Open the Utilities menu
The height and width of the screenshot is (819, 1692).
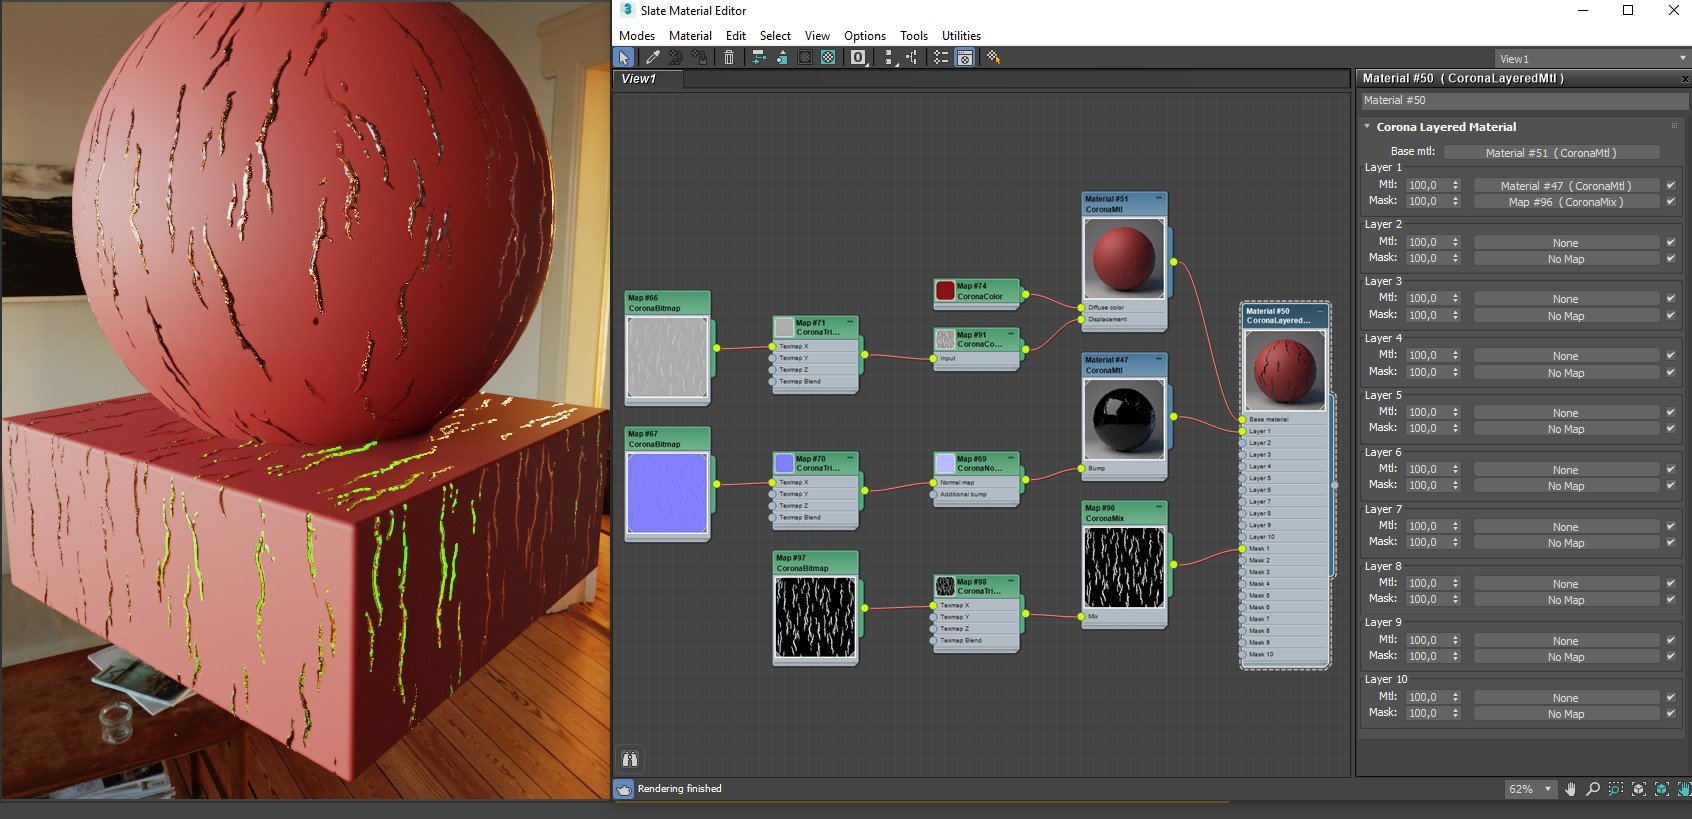(961, 35)
